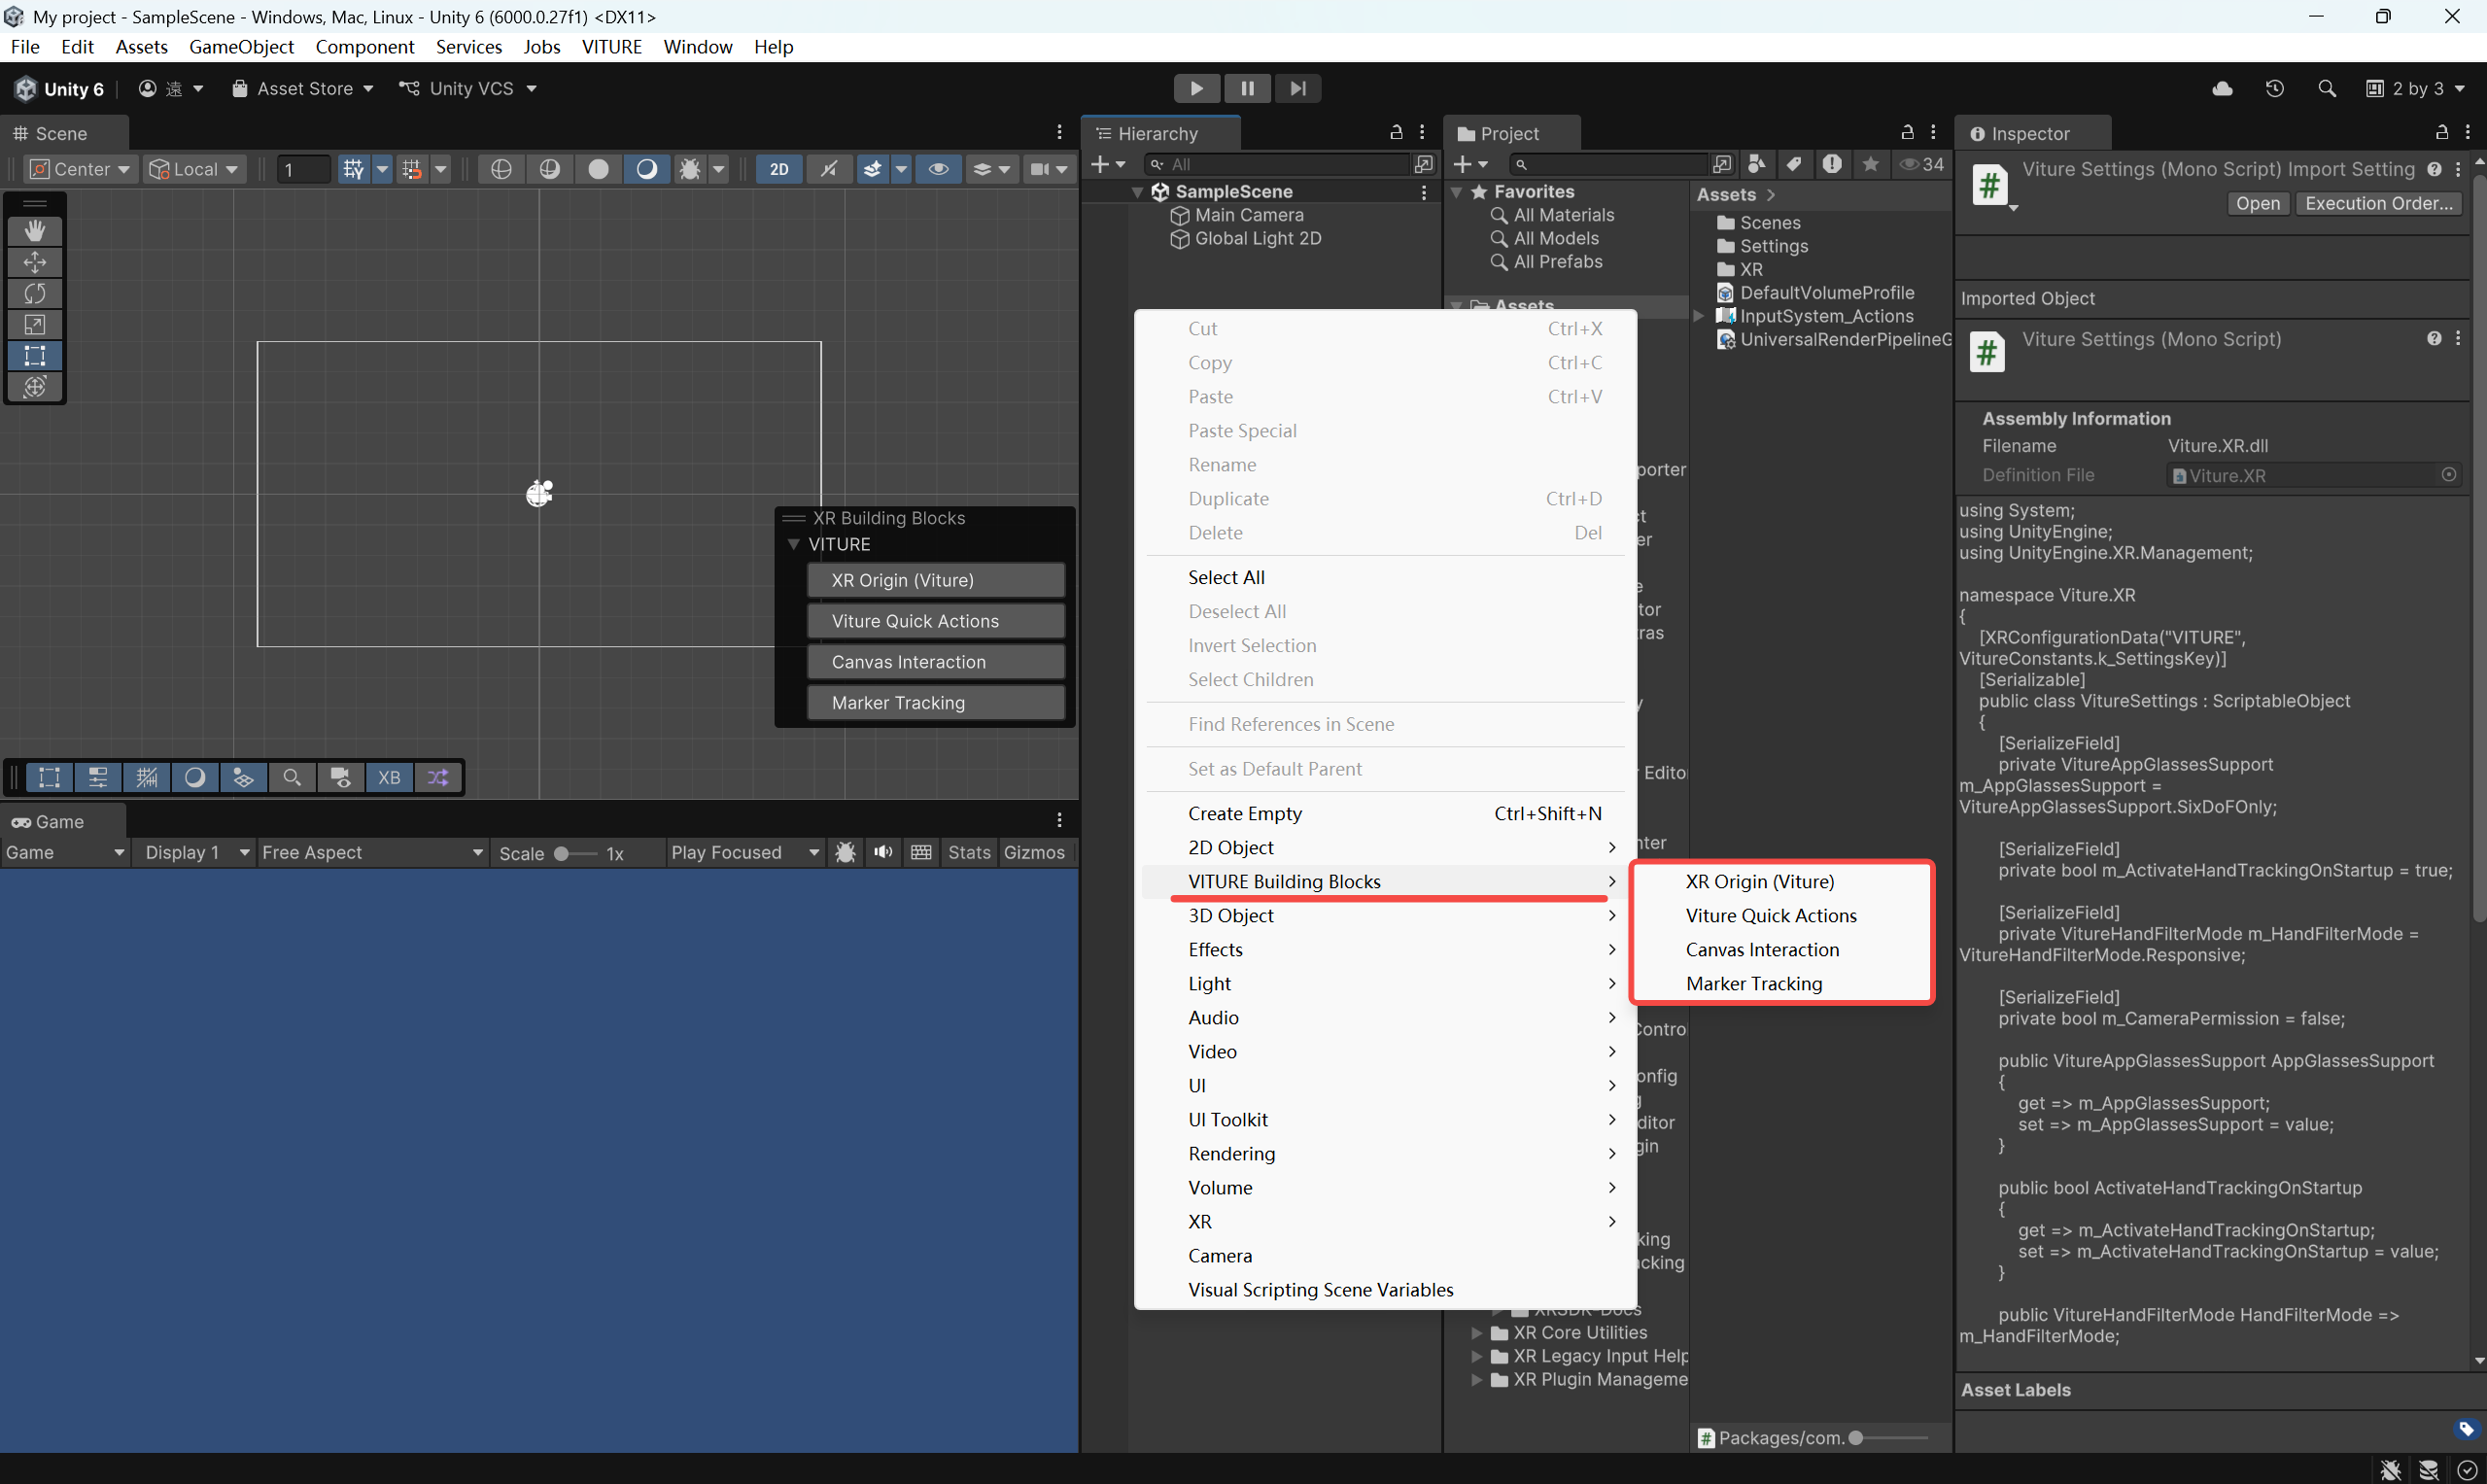Collapse the SampleScene hierarchy arrow
This screenshot has width=2487, height=1484.
[1137, 191]
